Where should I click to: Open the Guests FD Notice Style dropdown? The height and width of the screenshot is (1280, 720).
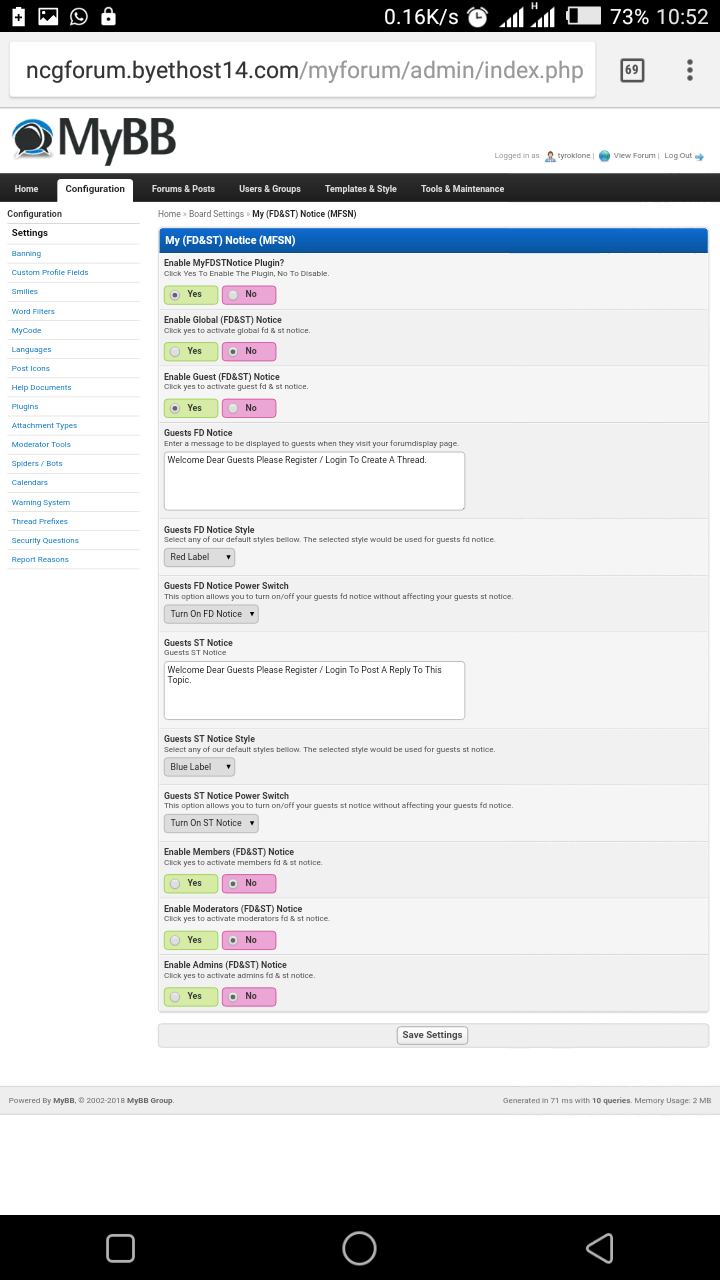click(x=199, y=557)
